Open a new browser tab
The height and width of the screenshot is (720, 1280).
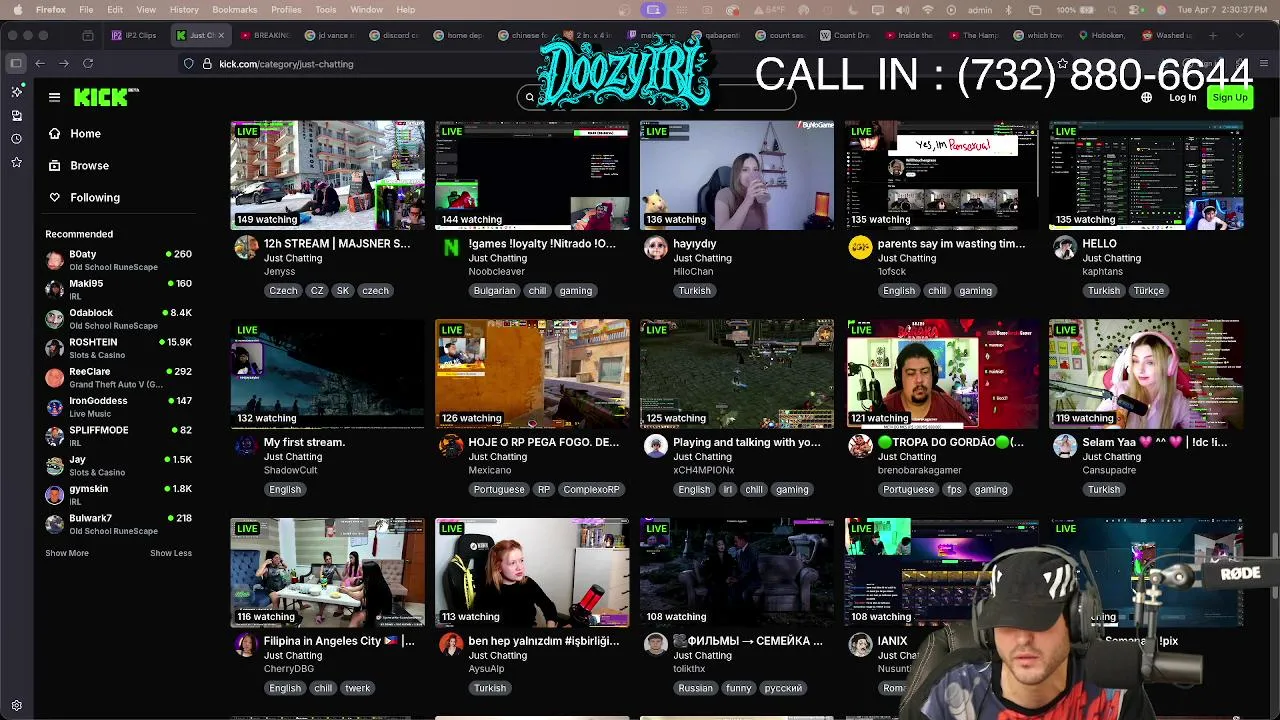pyautogui.click(x=1213, y=35)
